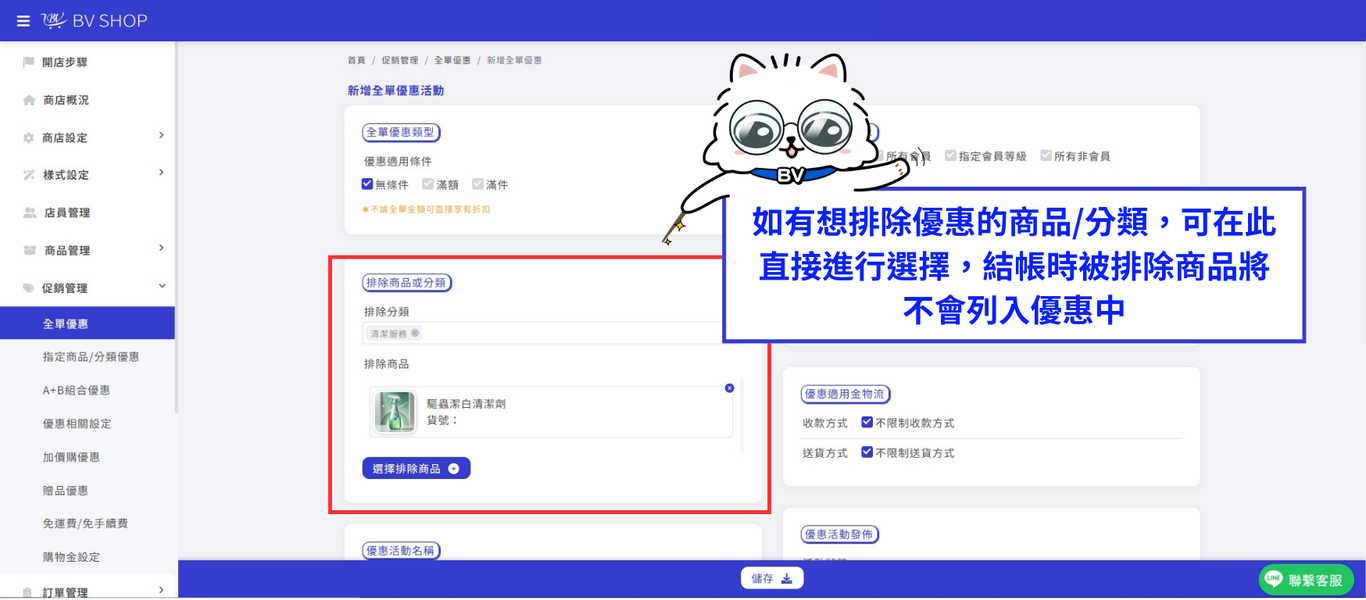Open the LINE 聯繫客服 chat button
This screenshot has height=600, width=1366.
(1306, 580)
